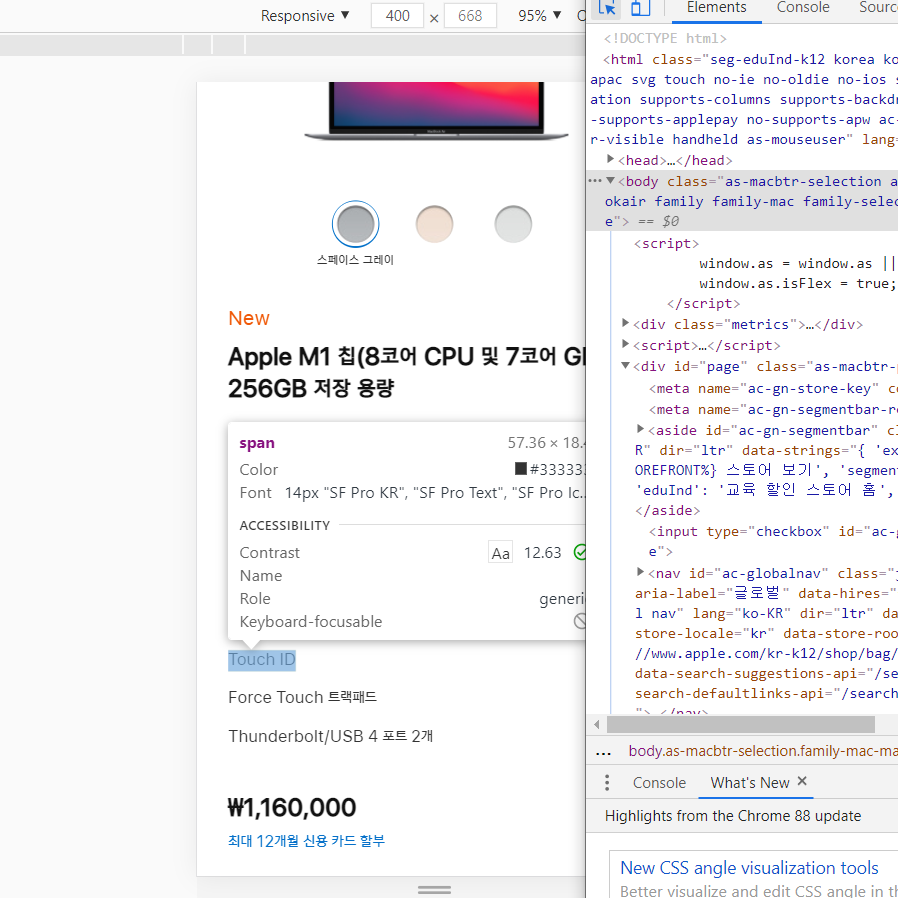Expand the collapsed script node

(625, 344)
